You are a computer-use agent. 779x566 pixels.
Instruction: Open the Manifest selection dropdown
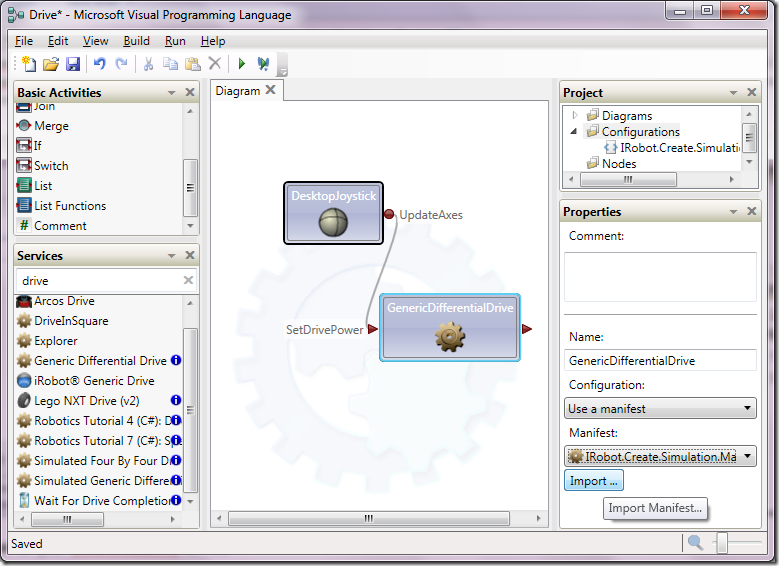click(x=659, y=456)
